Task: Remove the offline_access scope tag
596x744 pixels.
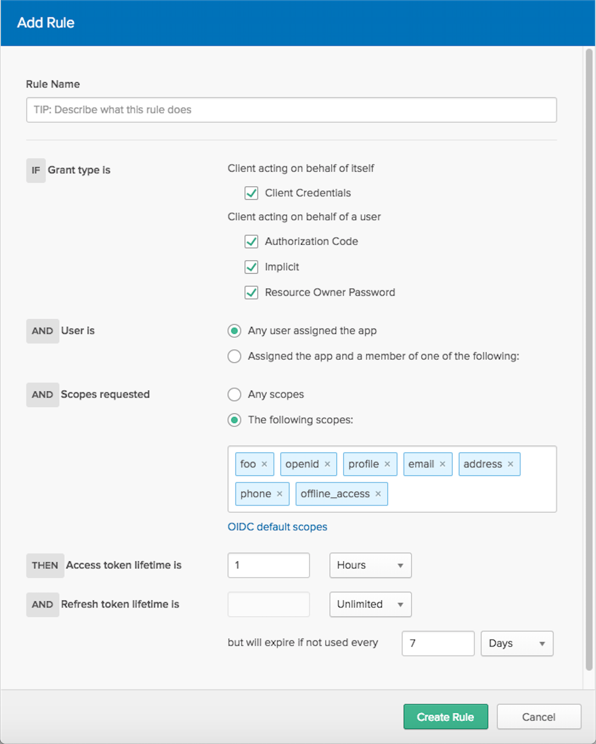Action: point(378,494)
